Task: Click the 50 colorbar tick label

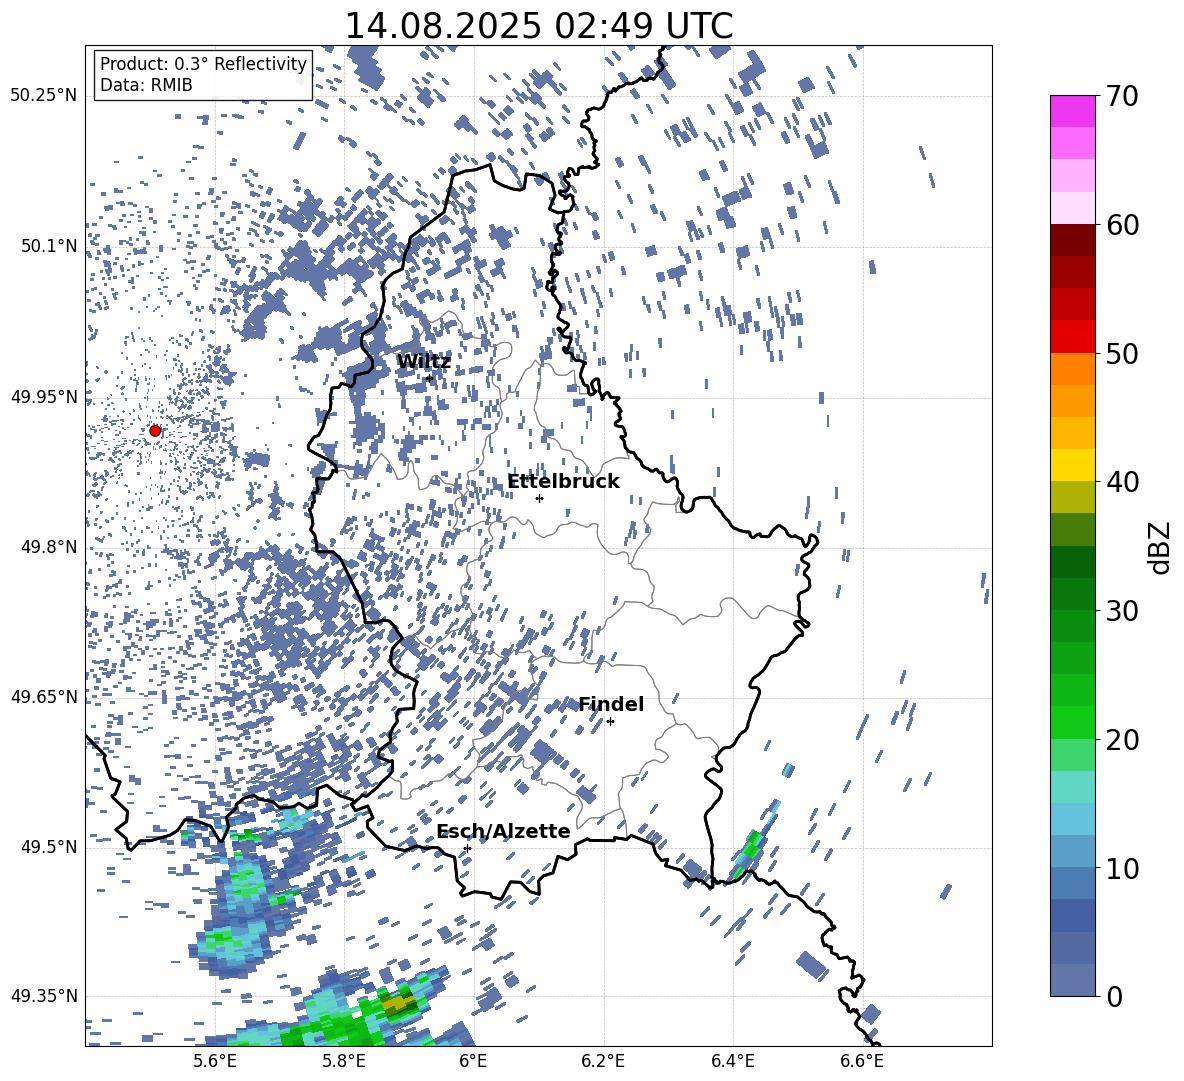Action: click(1122, 354)
